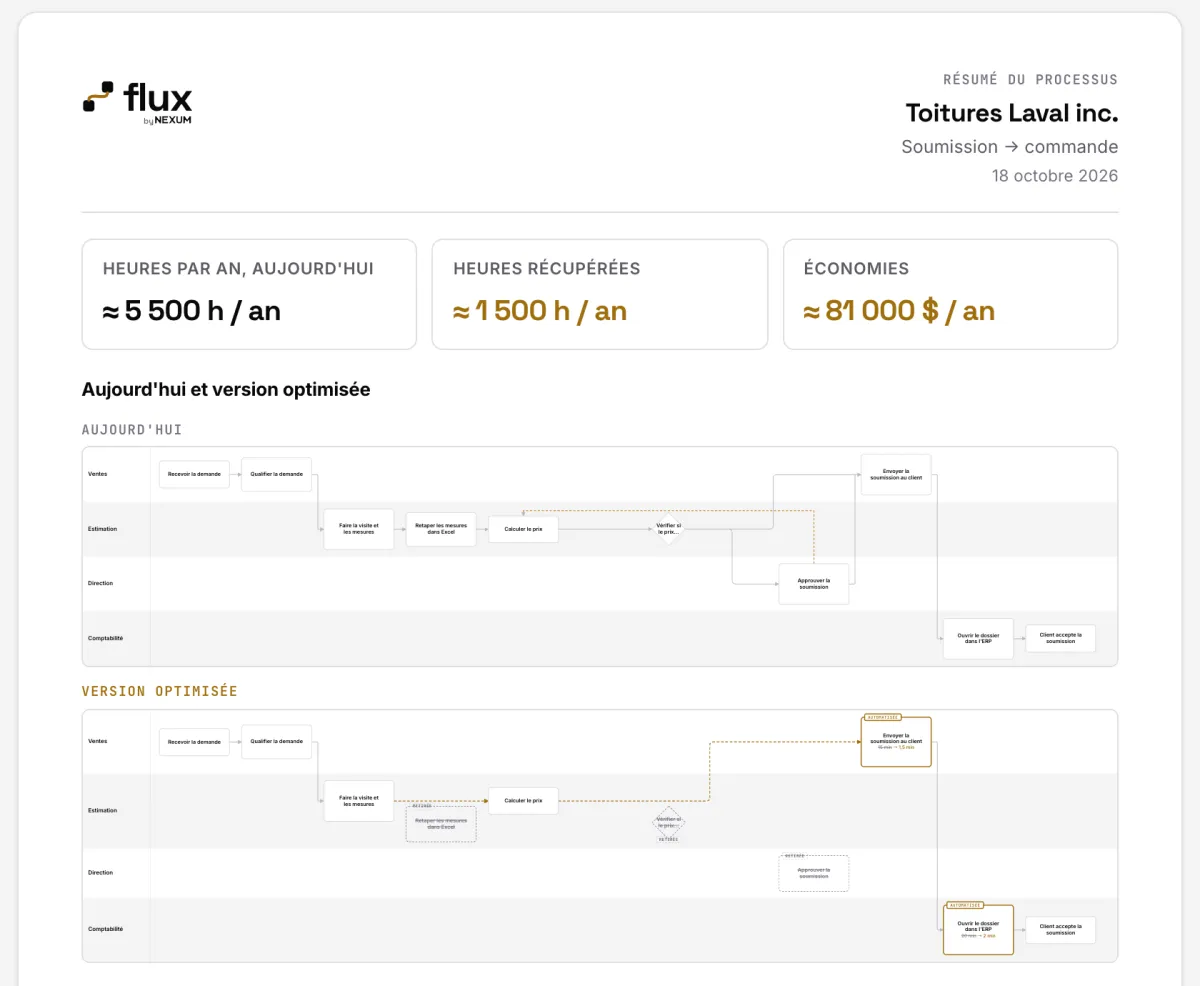Select the "Économies" card
The image size is (1200, 986).
click(x=951, y=294)
